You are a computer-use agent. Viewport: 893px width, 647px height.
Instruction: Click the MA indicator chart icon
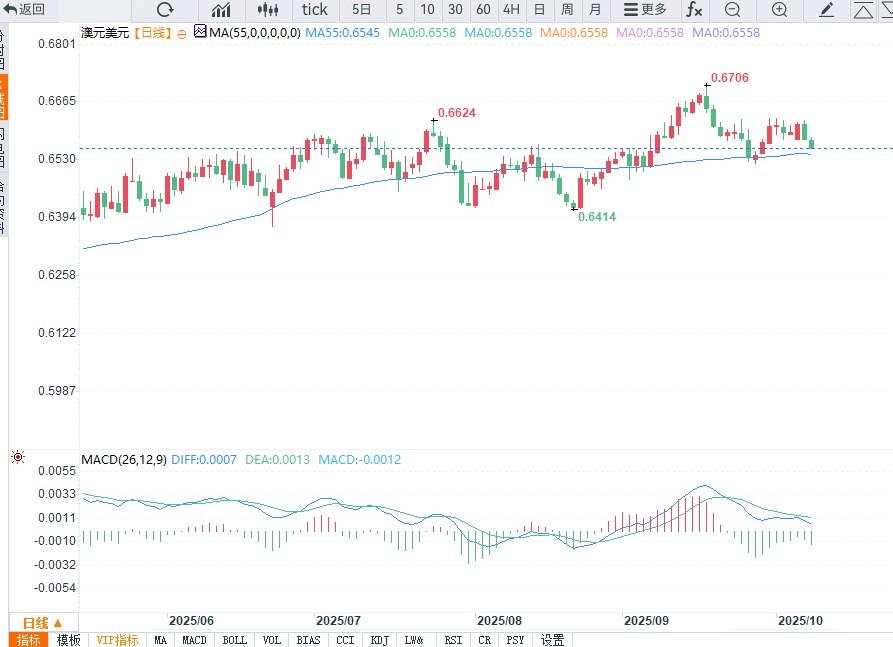pos(200,32)
